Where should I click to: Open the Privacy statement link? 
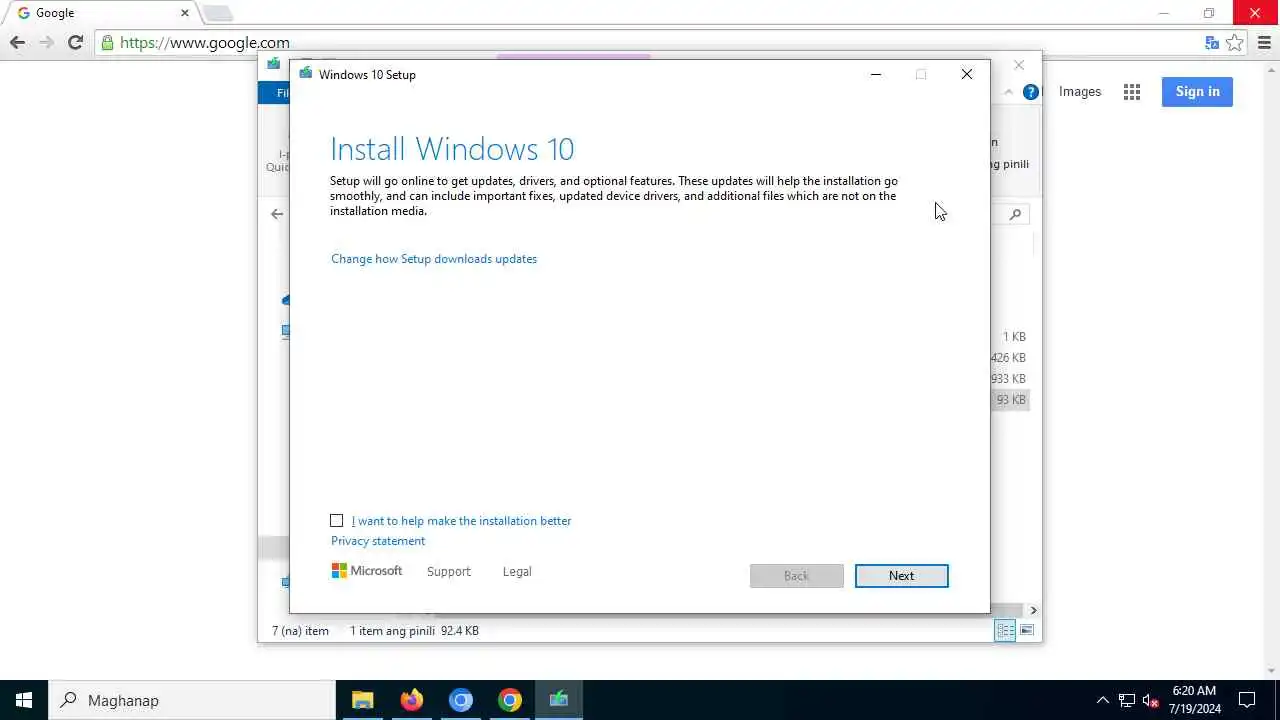click(378, 541)
